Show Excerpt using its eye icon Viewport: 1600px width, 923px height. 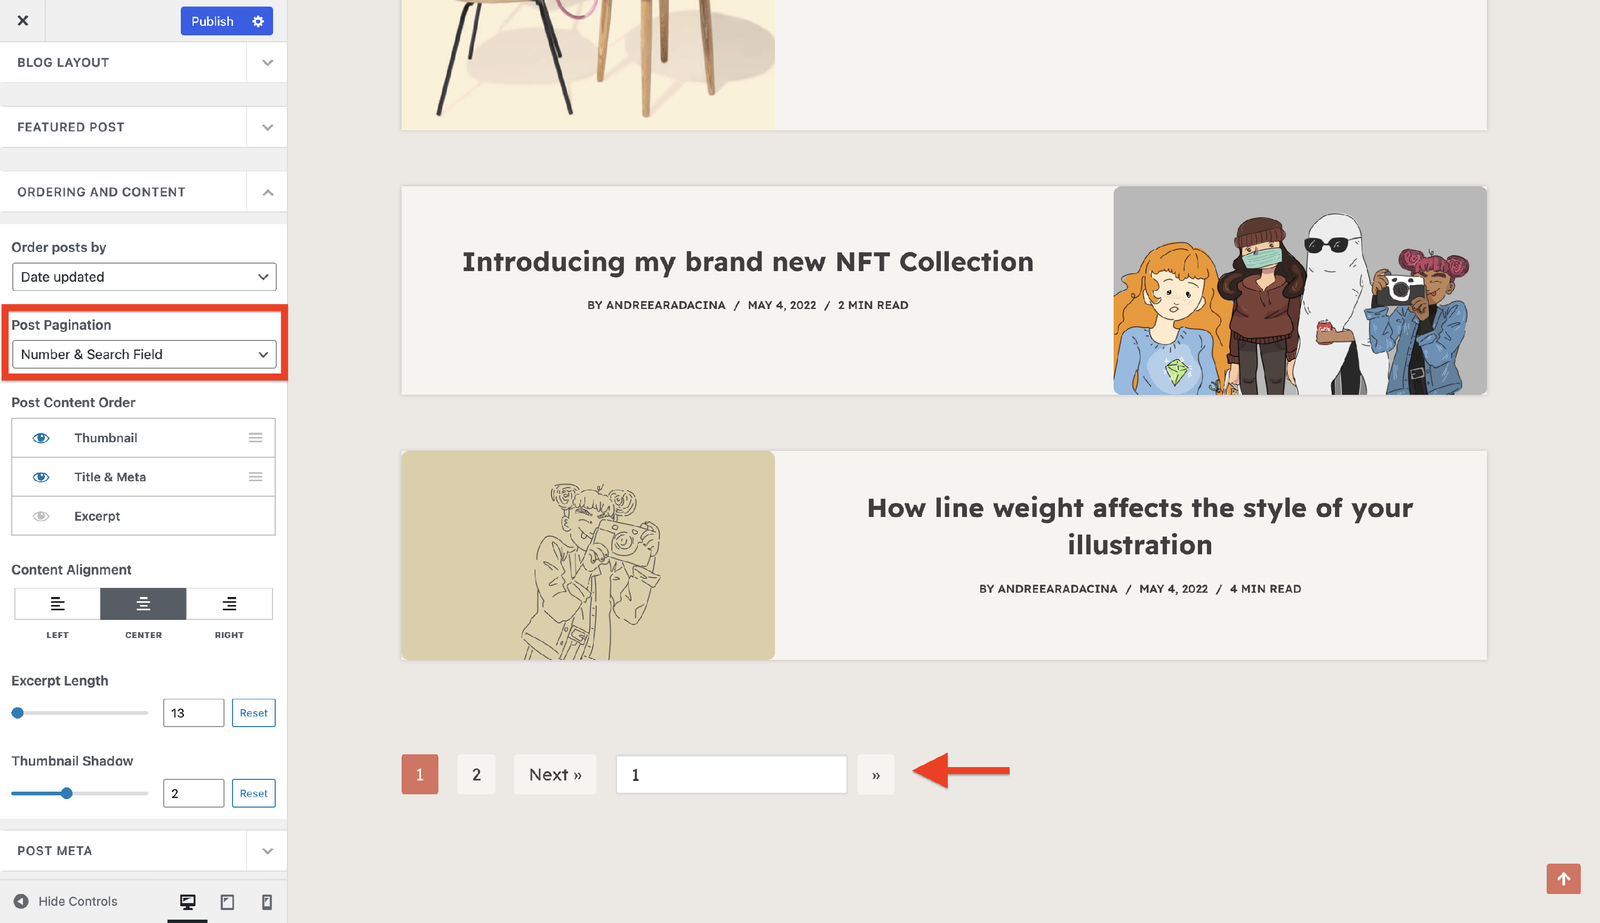pos(41,516)
